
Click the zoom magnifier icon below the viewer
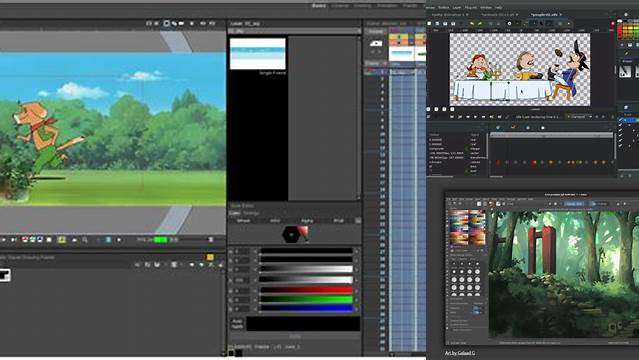click(x=85, y=240)
